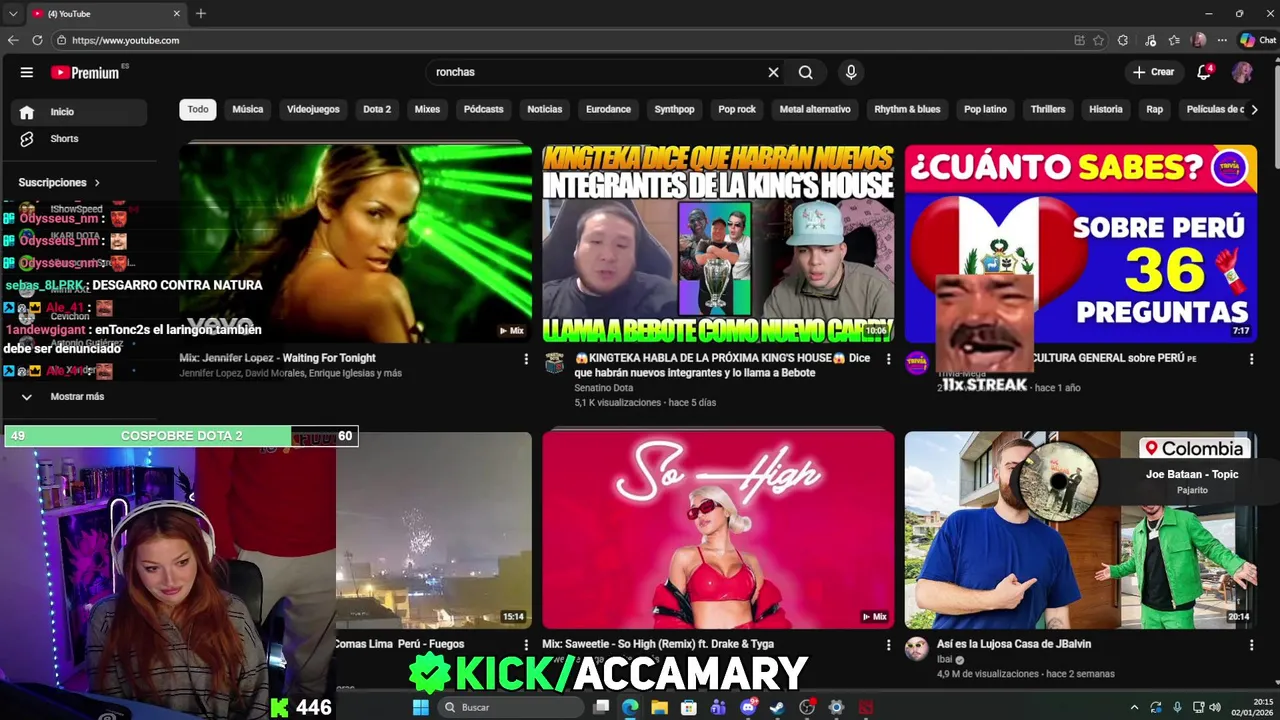Select the Todo filter chip
Screen dimensions: 1280x720
[198, 109]
